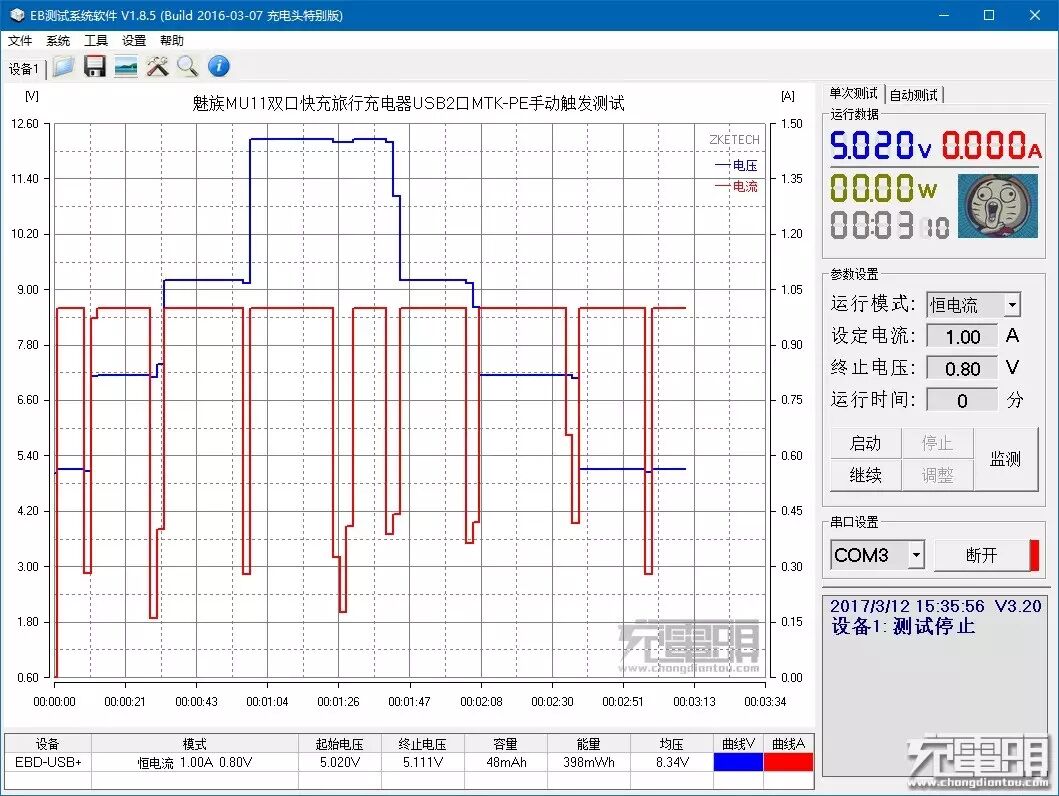Screen dimensions: 1059x796
Task: Switch to the 自动测试 tab
Action: tap(913, 95)
